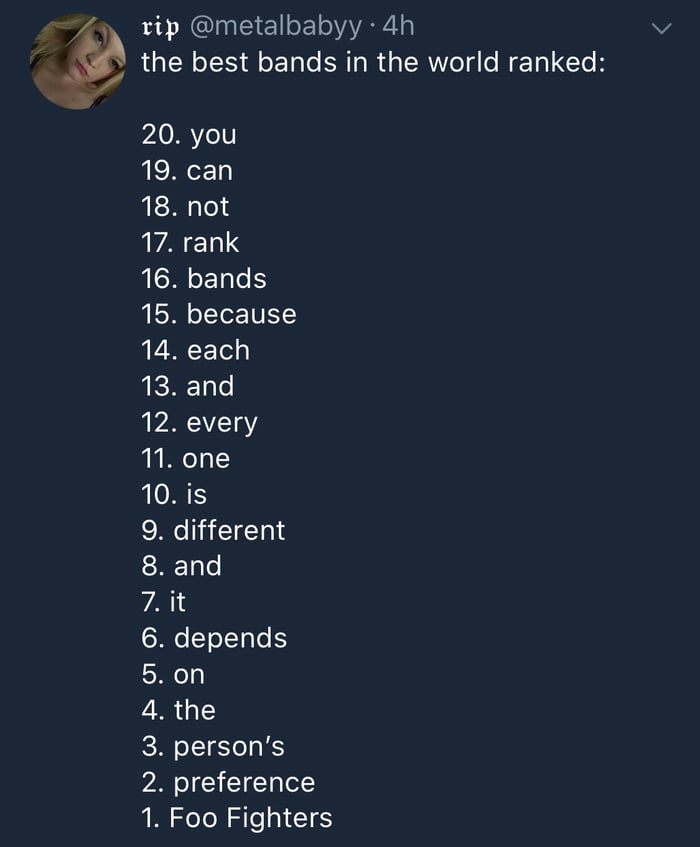Click the line "12. every"
The height and width of the screenshot is (847, 700).
click(199, 422)
